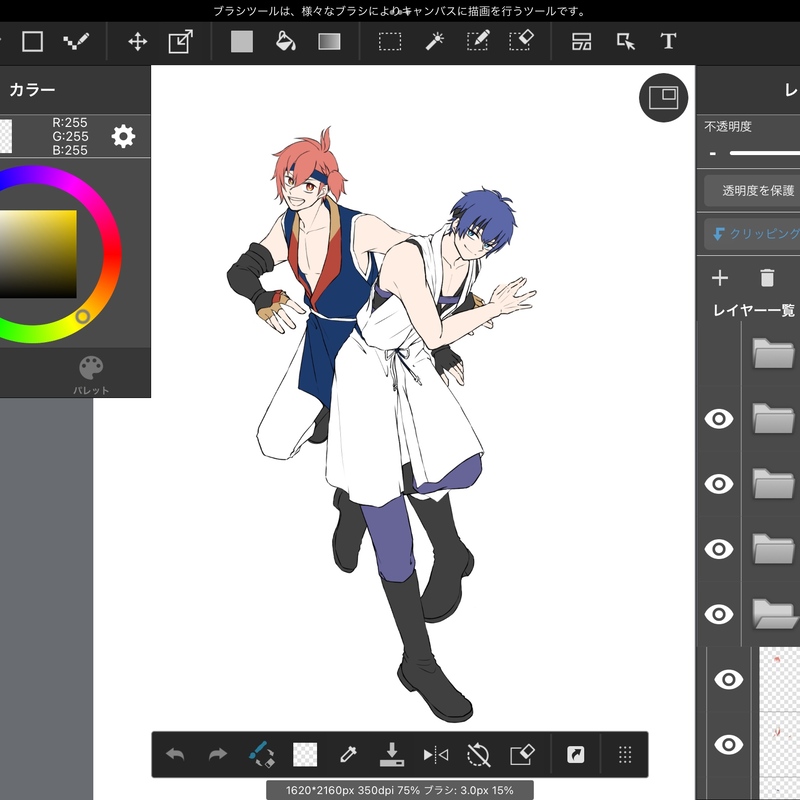Switch to the パレット palette tab
Screen dimensions: 800x800
91,376
